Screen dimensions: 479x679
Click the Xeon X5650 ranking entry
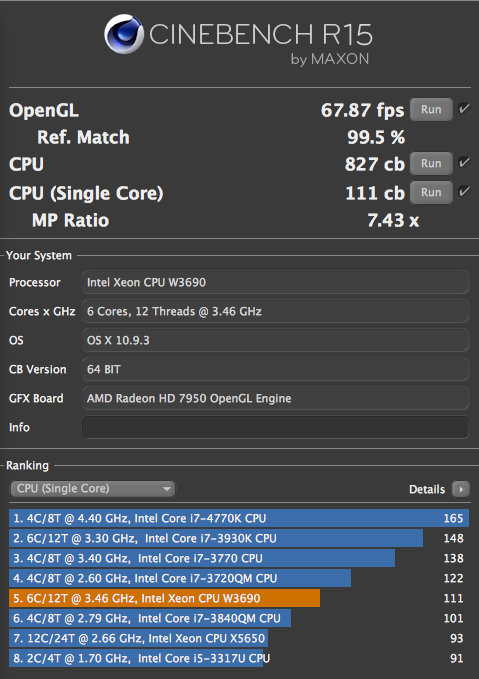(x=239, y=638)
